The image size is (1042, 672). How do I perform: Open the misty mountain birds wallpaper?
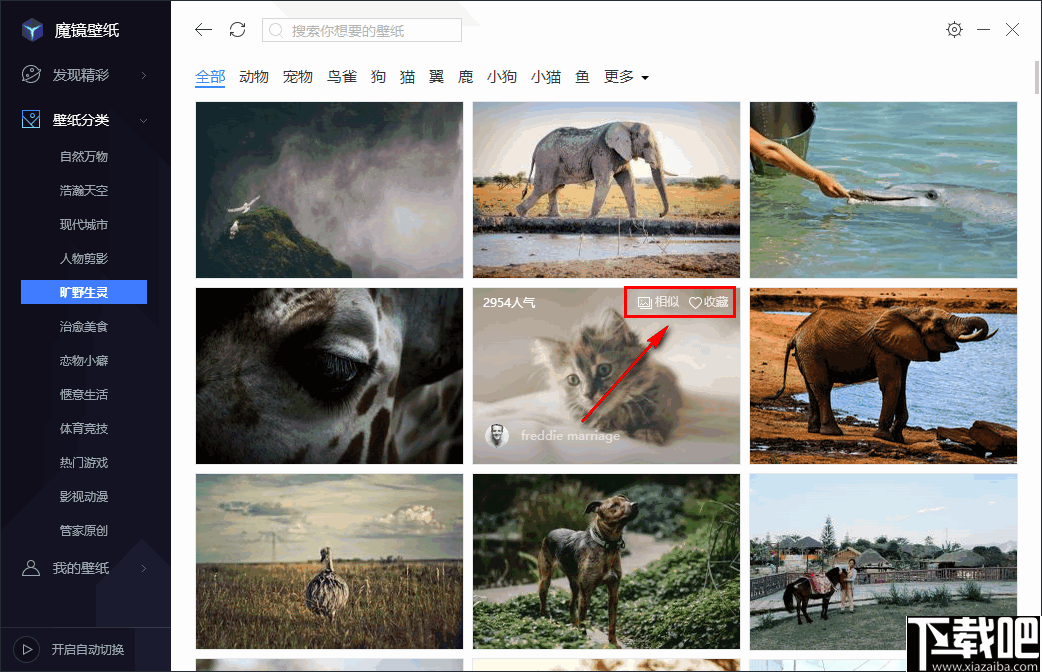[329, 189]
